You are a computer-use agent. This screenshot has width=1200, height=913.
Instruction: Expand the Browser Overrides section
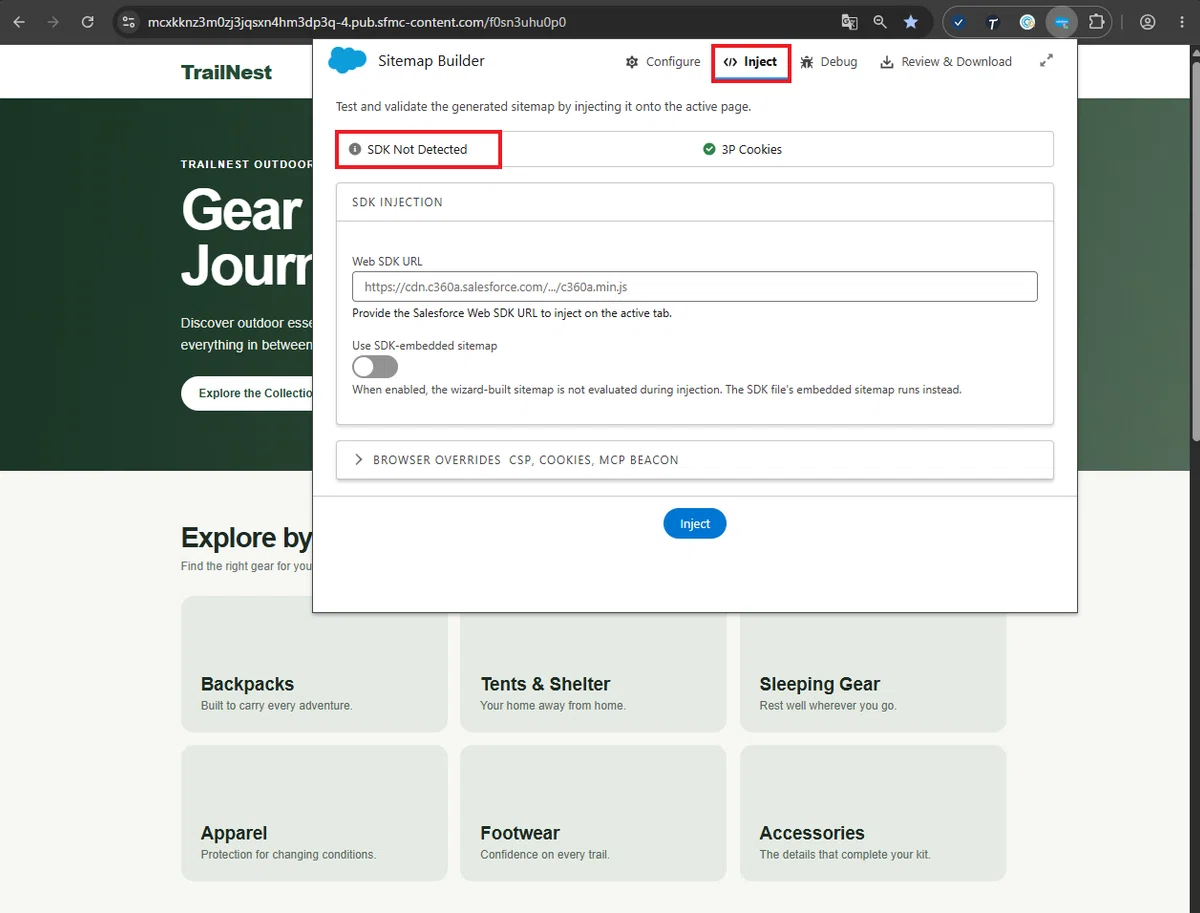pyautogui.click(x=695, y=460)
